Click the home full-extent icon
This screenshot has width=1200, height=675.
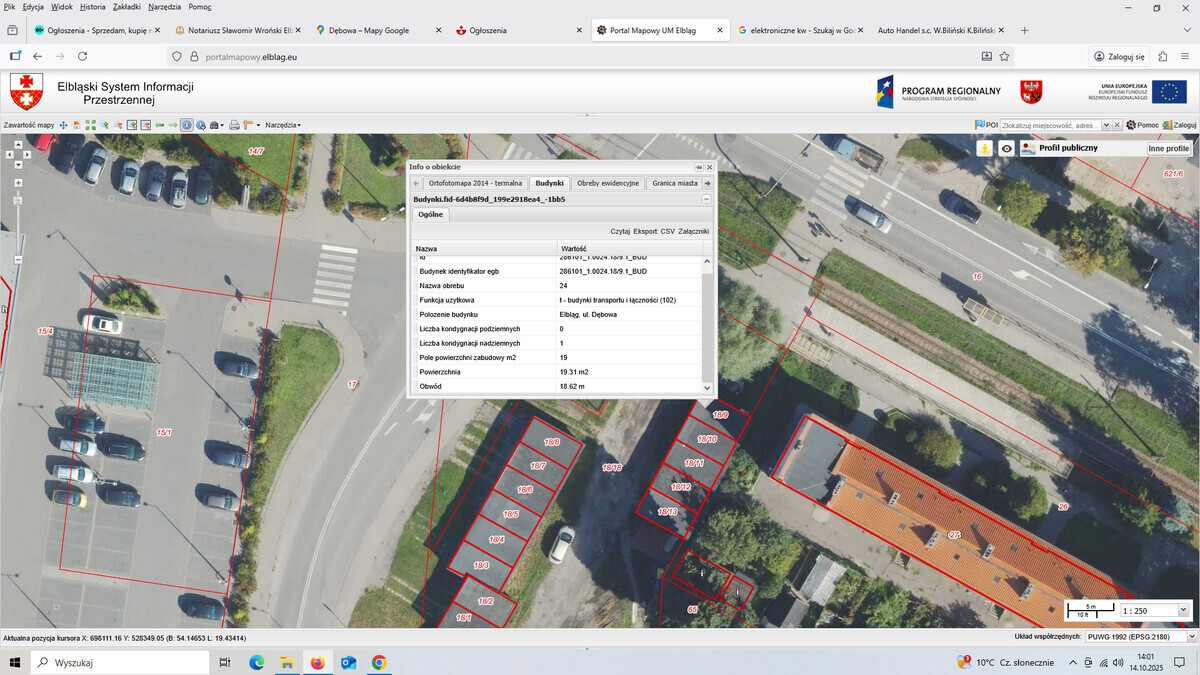coord(76,125)
